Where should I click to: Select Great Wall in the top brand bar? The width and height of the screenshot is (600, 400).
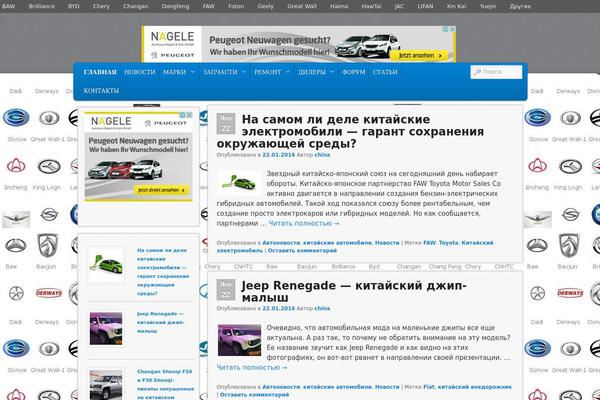302,6
